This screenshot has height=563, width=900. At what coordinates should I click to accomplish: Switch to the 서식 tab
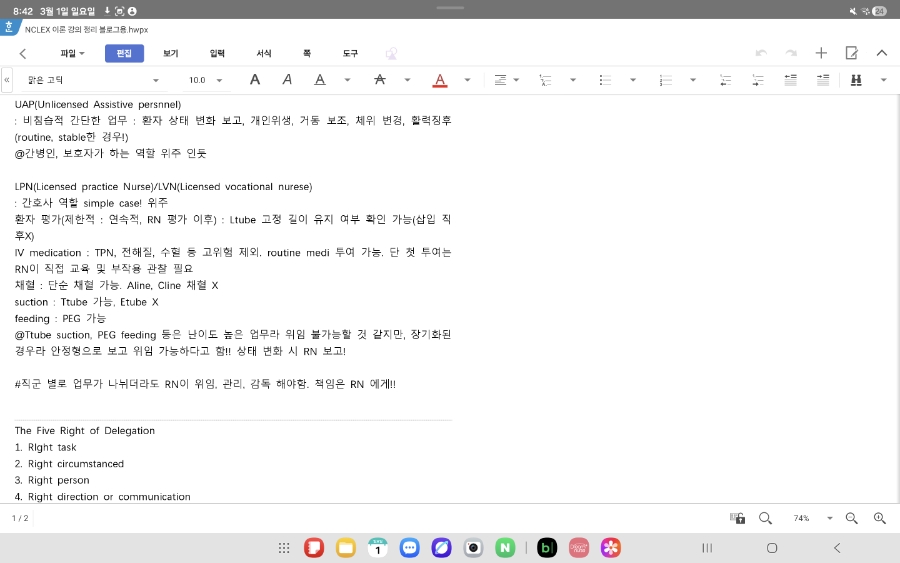[x=264, y=53]
